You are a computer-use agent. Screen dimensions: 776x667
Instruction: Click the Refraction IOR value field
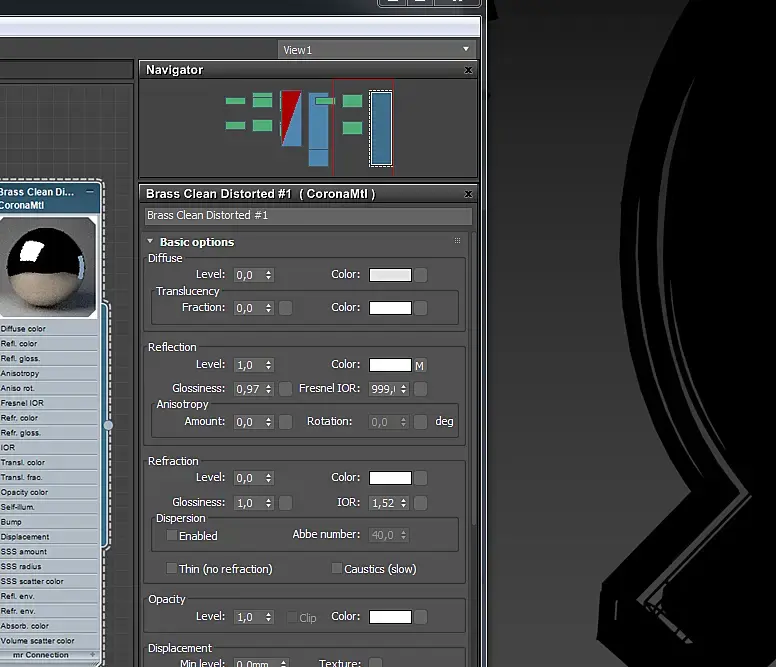coord(384,503)
